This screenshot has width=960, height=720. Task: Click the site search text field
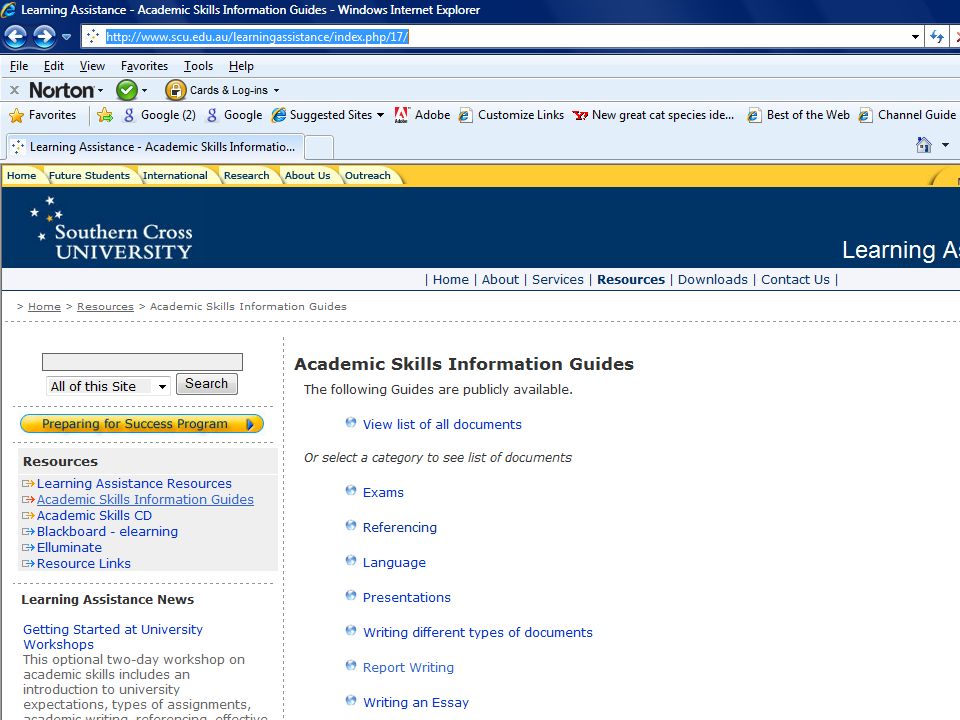142,362
